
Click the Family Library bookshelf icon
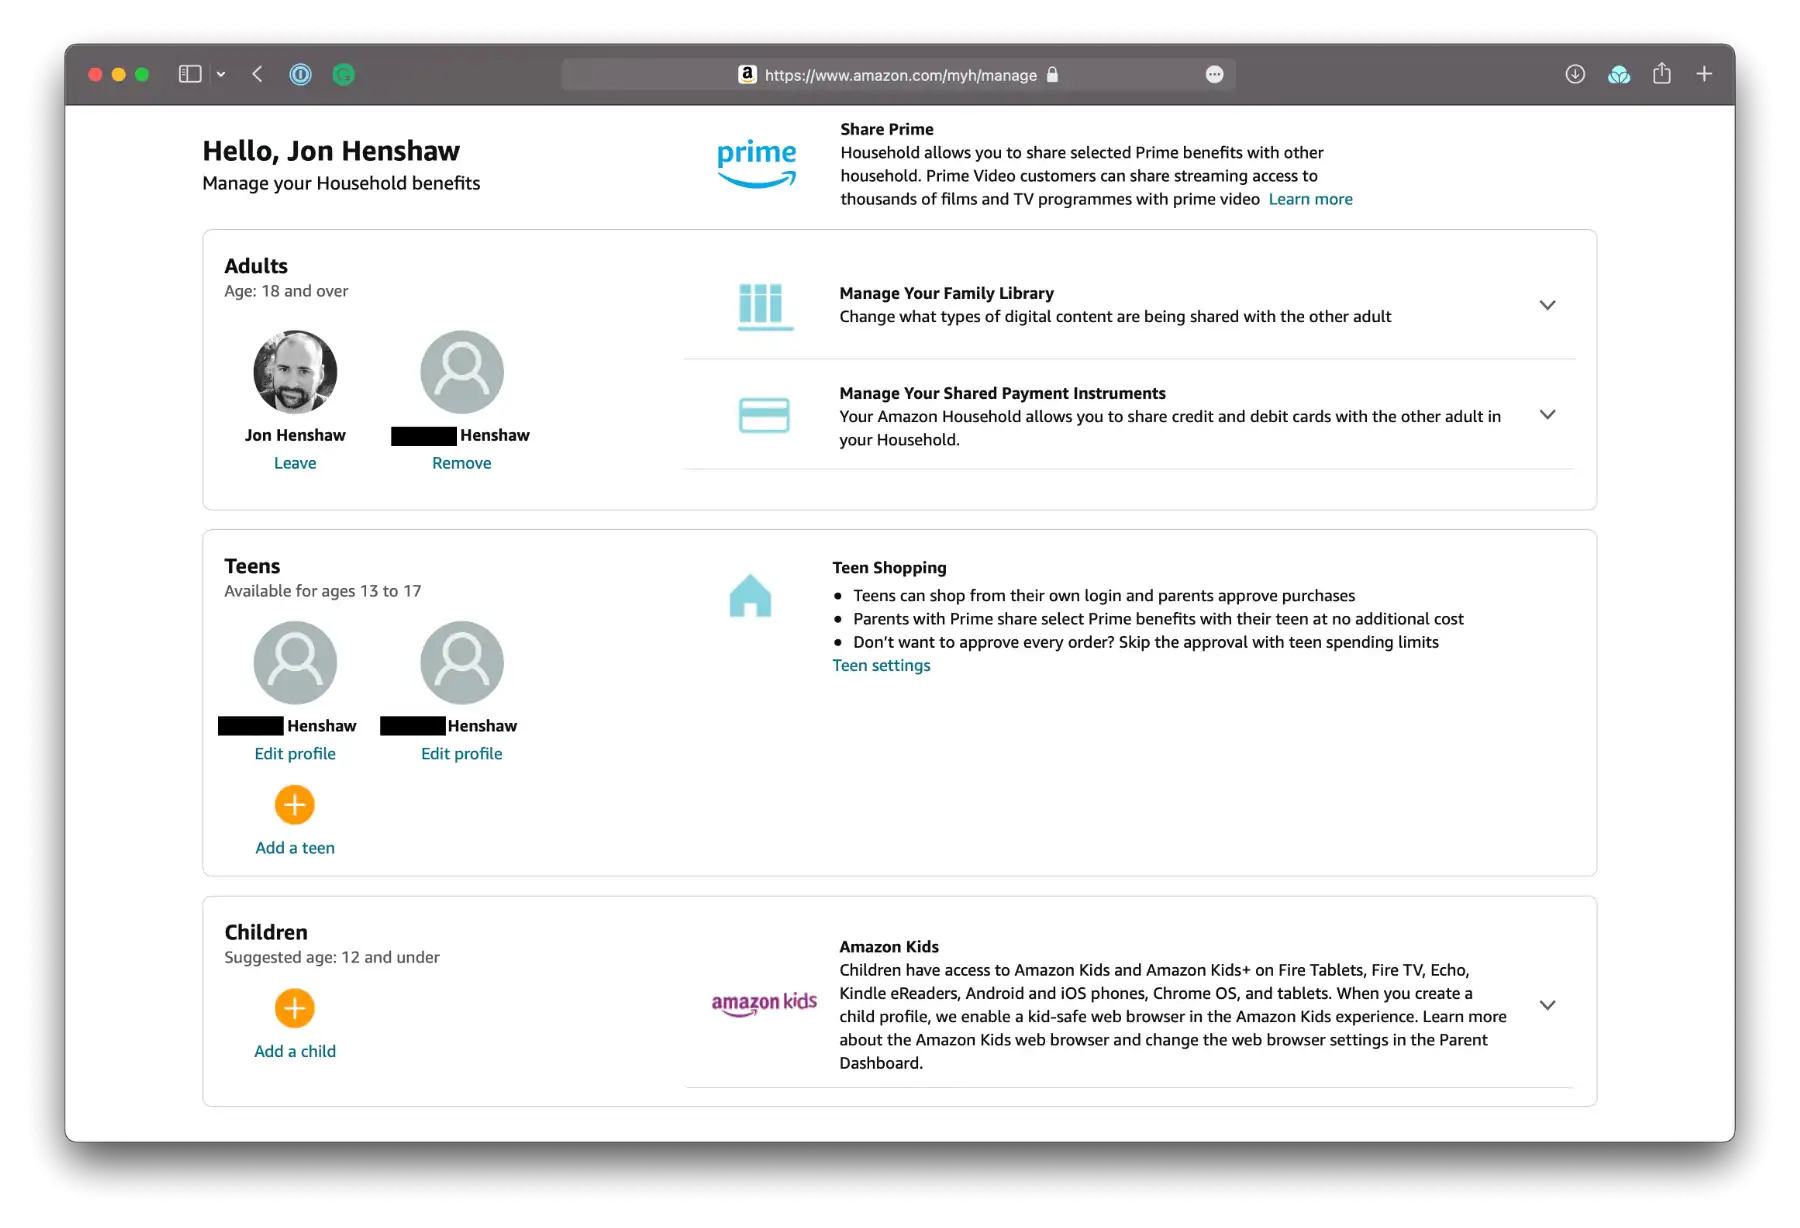pyautogui.click(x=764, y=307)
